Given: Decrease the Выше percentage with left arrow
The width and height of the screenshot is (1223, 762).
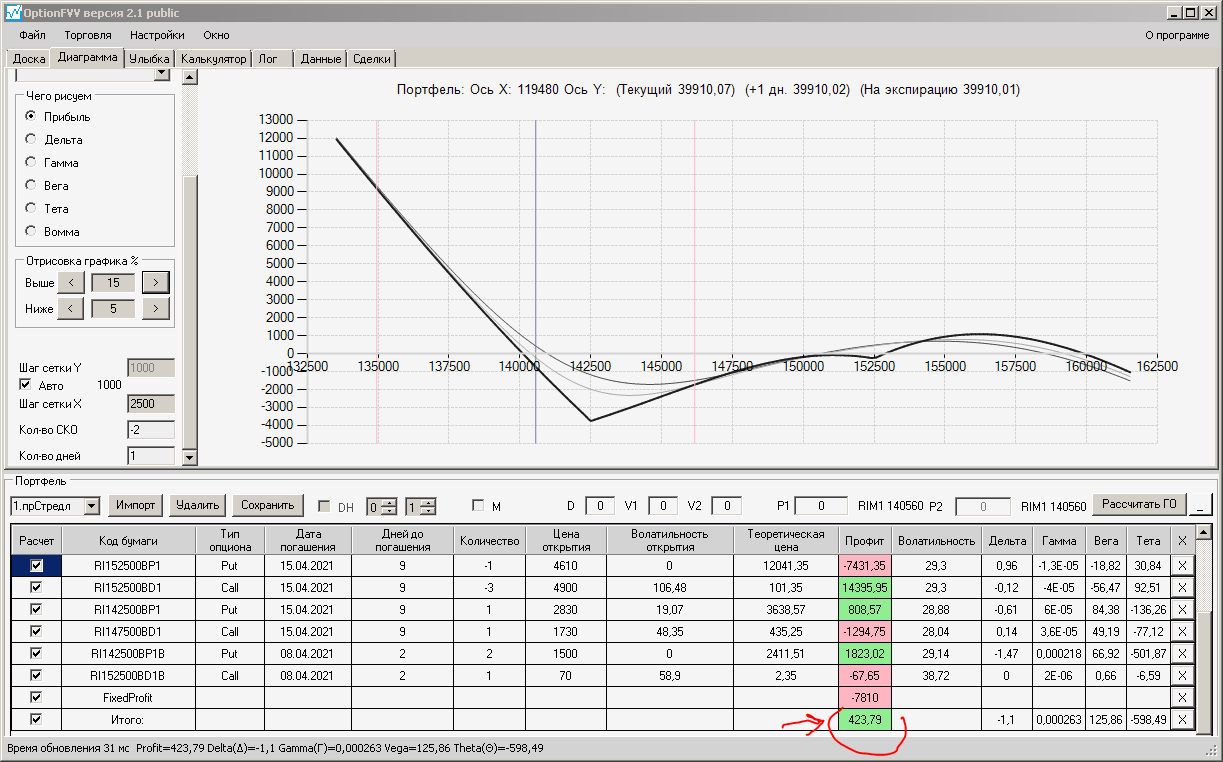Looking at the screenshot, I should pos(70,283).
